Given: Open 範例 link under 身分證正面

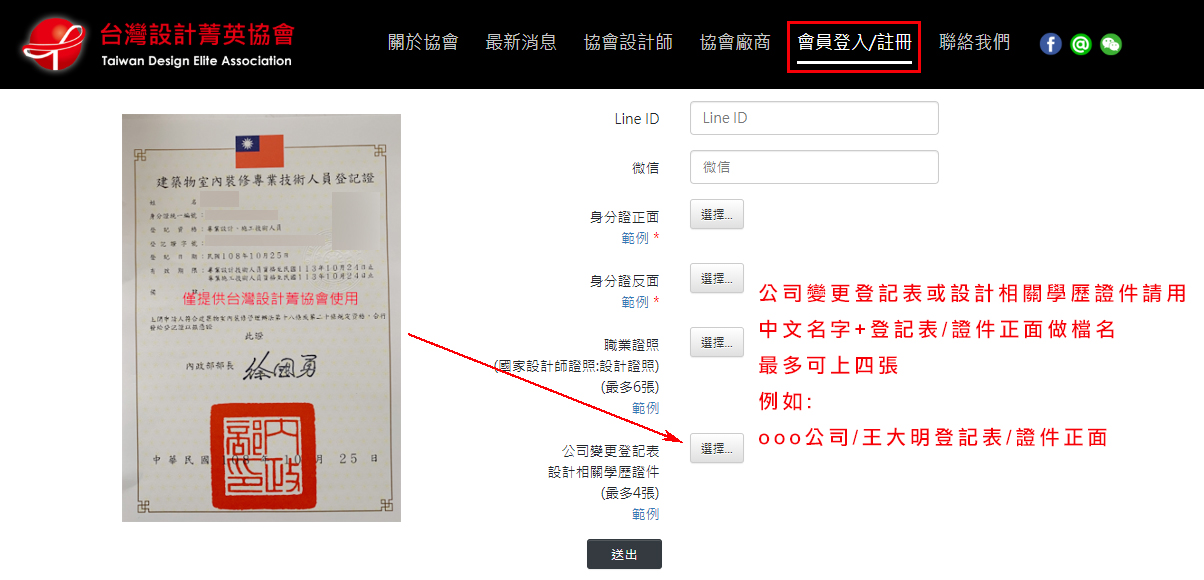Looking at the screenshot, I should (635, 238).
